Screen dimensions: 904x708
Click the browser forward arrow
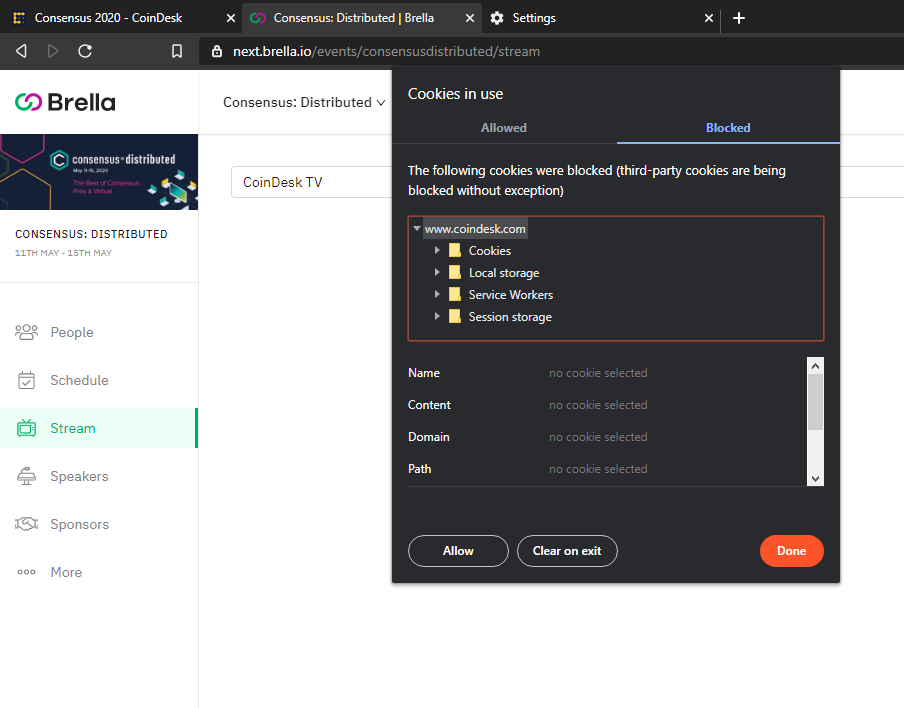[52, 51]
